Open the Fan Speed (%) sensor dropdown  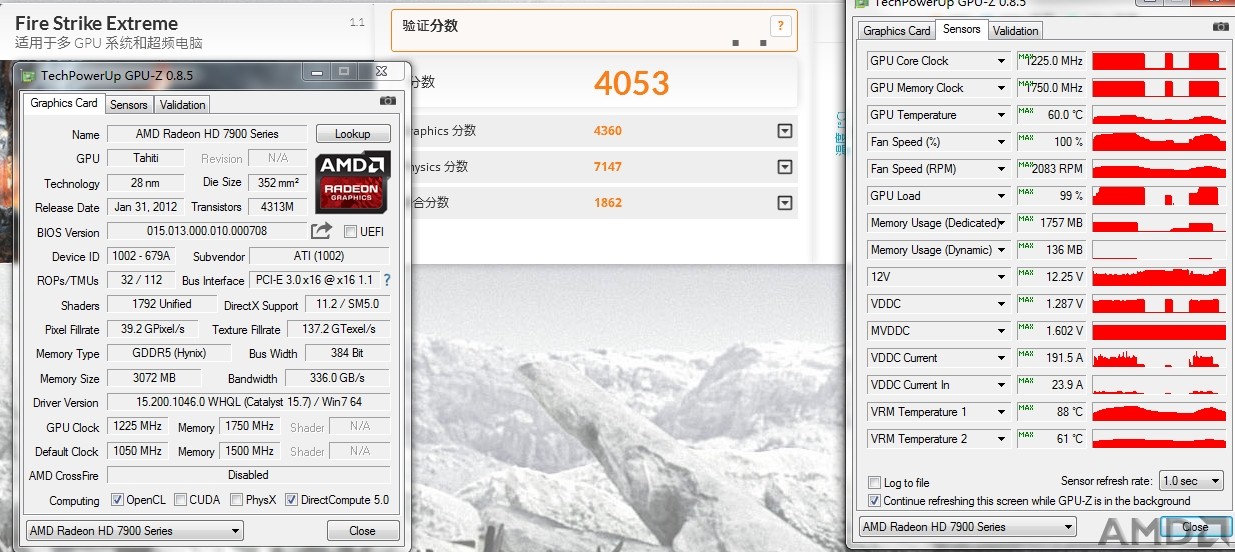[x=1001, y=142]
